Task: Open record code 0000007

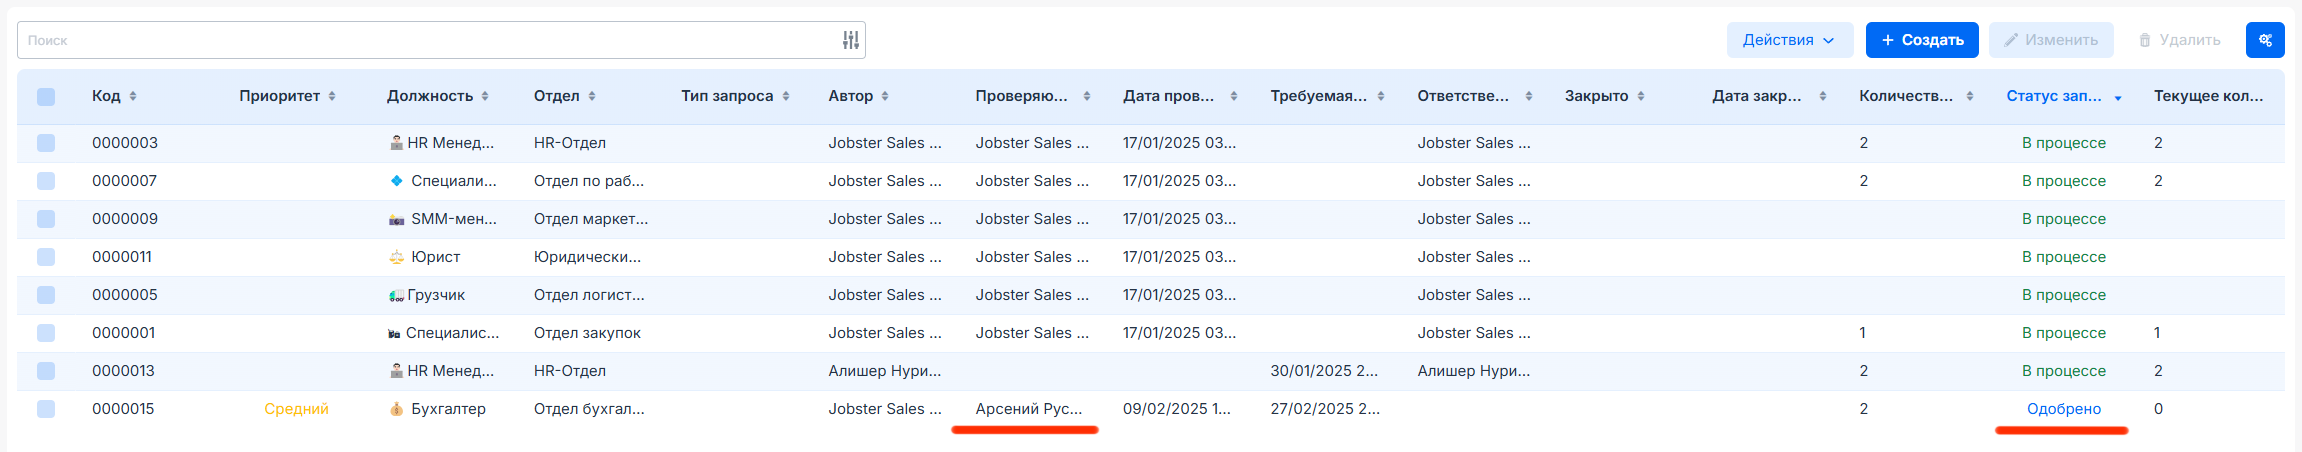Action: click(125, 181)
